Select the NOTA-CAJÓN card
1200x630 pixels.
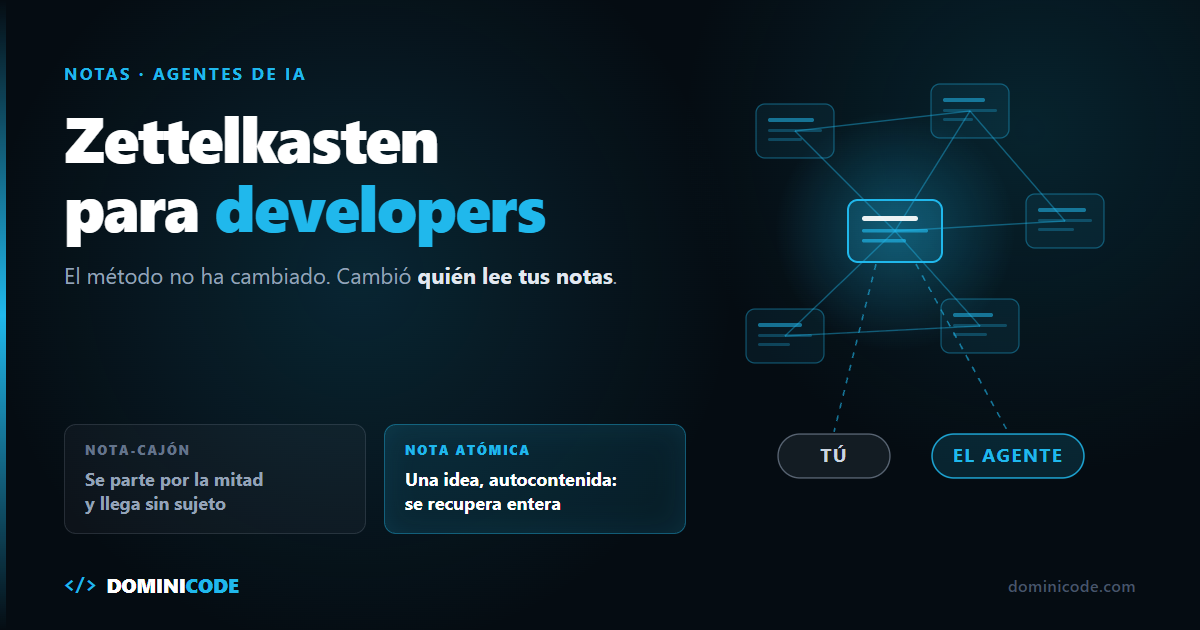coord(215,479)
